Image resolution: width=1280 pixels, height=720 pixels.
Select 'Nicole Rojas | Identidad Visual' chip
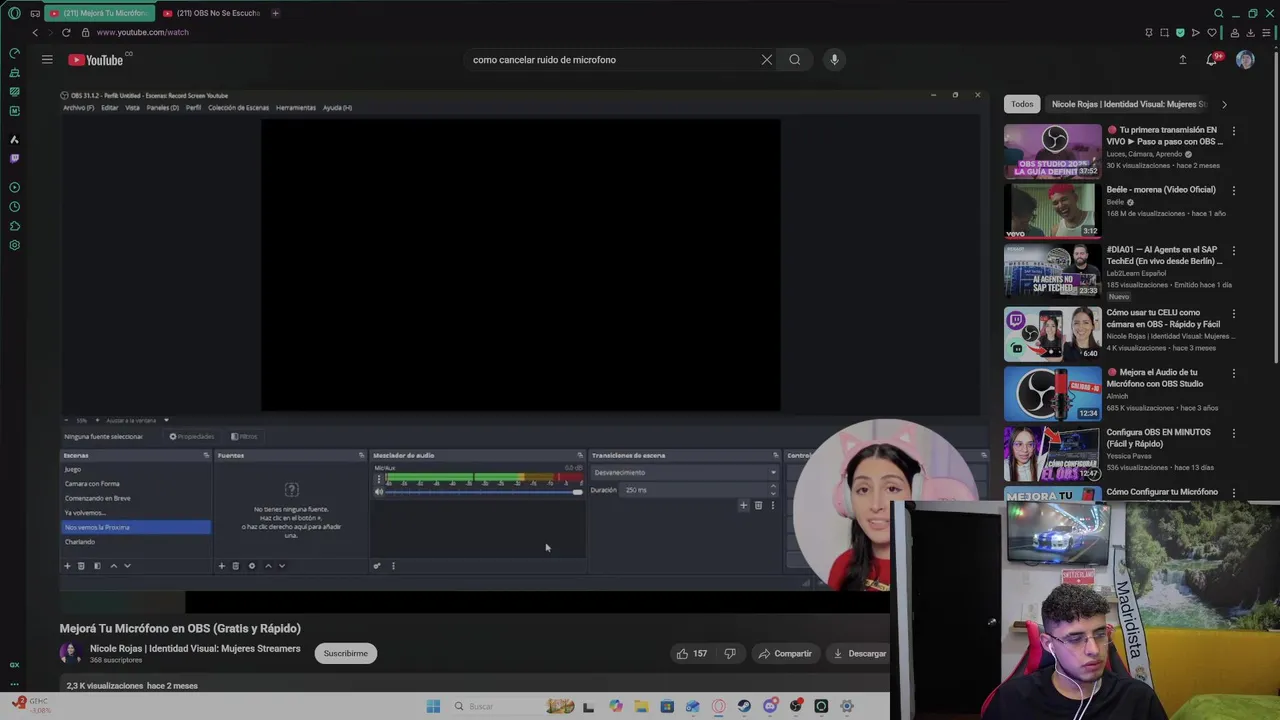tap(1129, 104)
